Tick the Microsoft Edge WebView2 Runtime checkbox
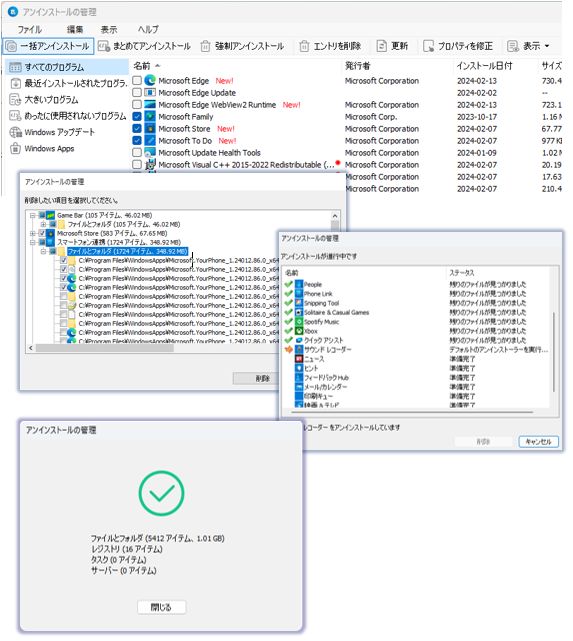Viewport: 573px width, 641px height. pyautogui.click(x=137, y=105)
